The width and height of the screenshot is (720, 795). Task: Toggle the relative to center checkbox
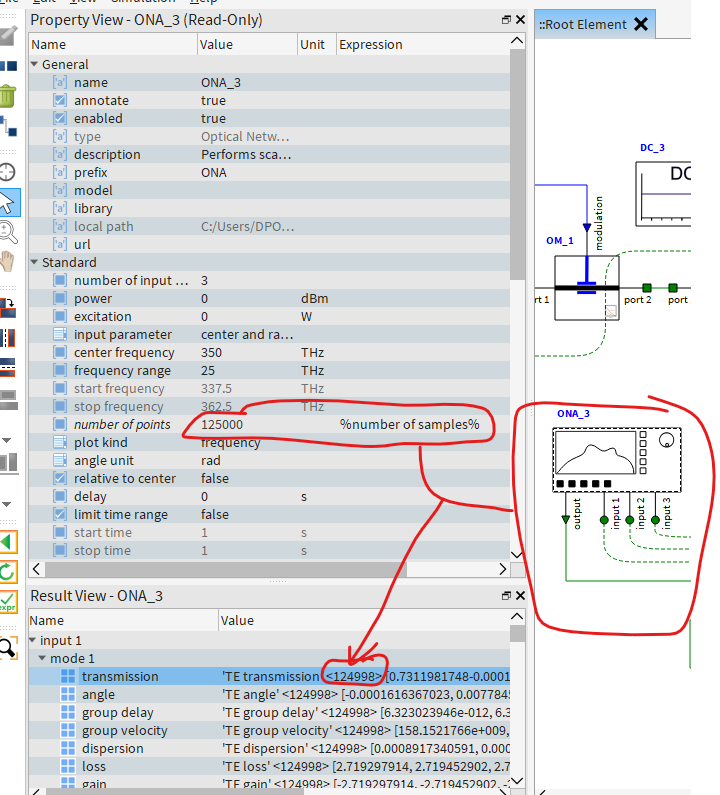click(60, 478)
